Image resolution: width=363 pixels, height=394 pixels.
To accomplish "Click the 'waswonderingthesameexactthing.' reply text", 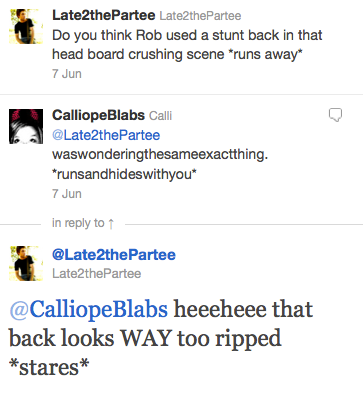I will pyautogui.click(x=160, y=154).
